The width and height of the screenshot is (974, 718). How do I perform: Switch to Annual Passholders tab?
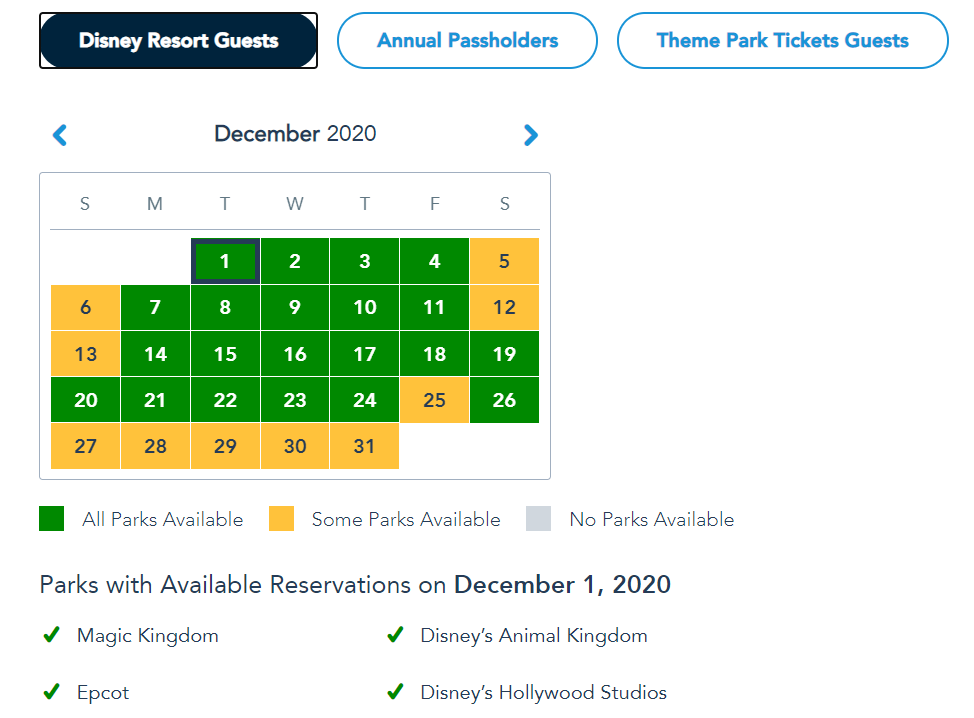point(467,41)
